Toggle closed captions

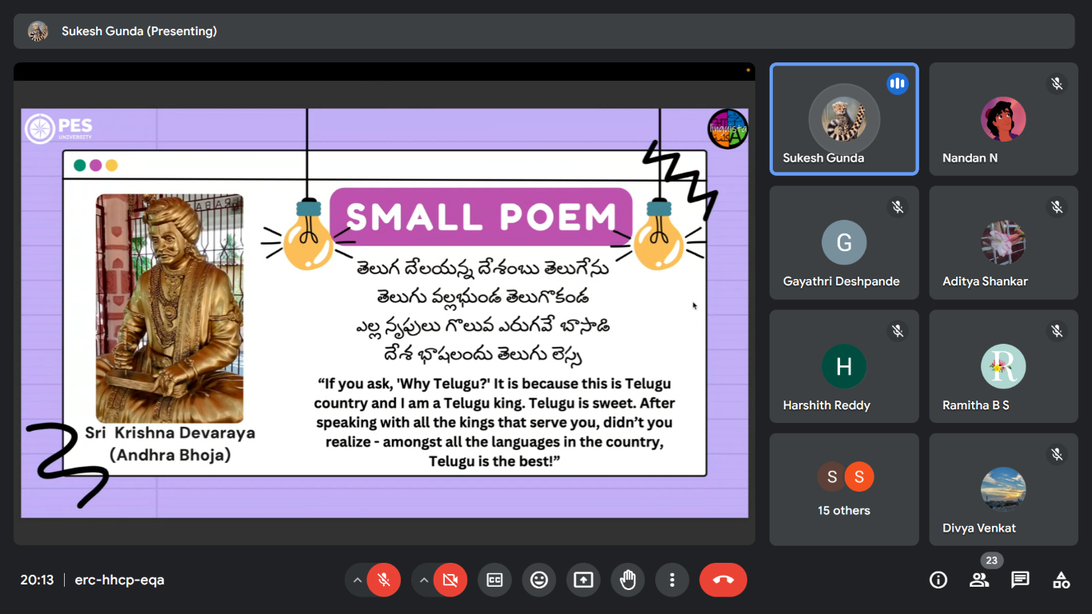[x=494, y=580]
